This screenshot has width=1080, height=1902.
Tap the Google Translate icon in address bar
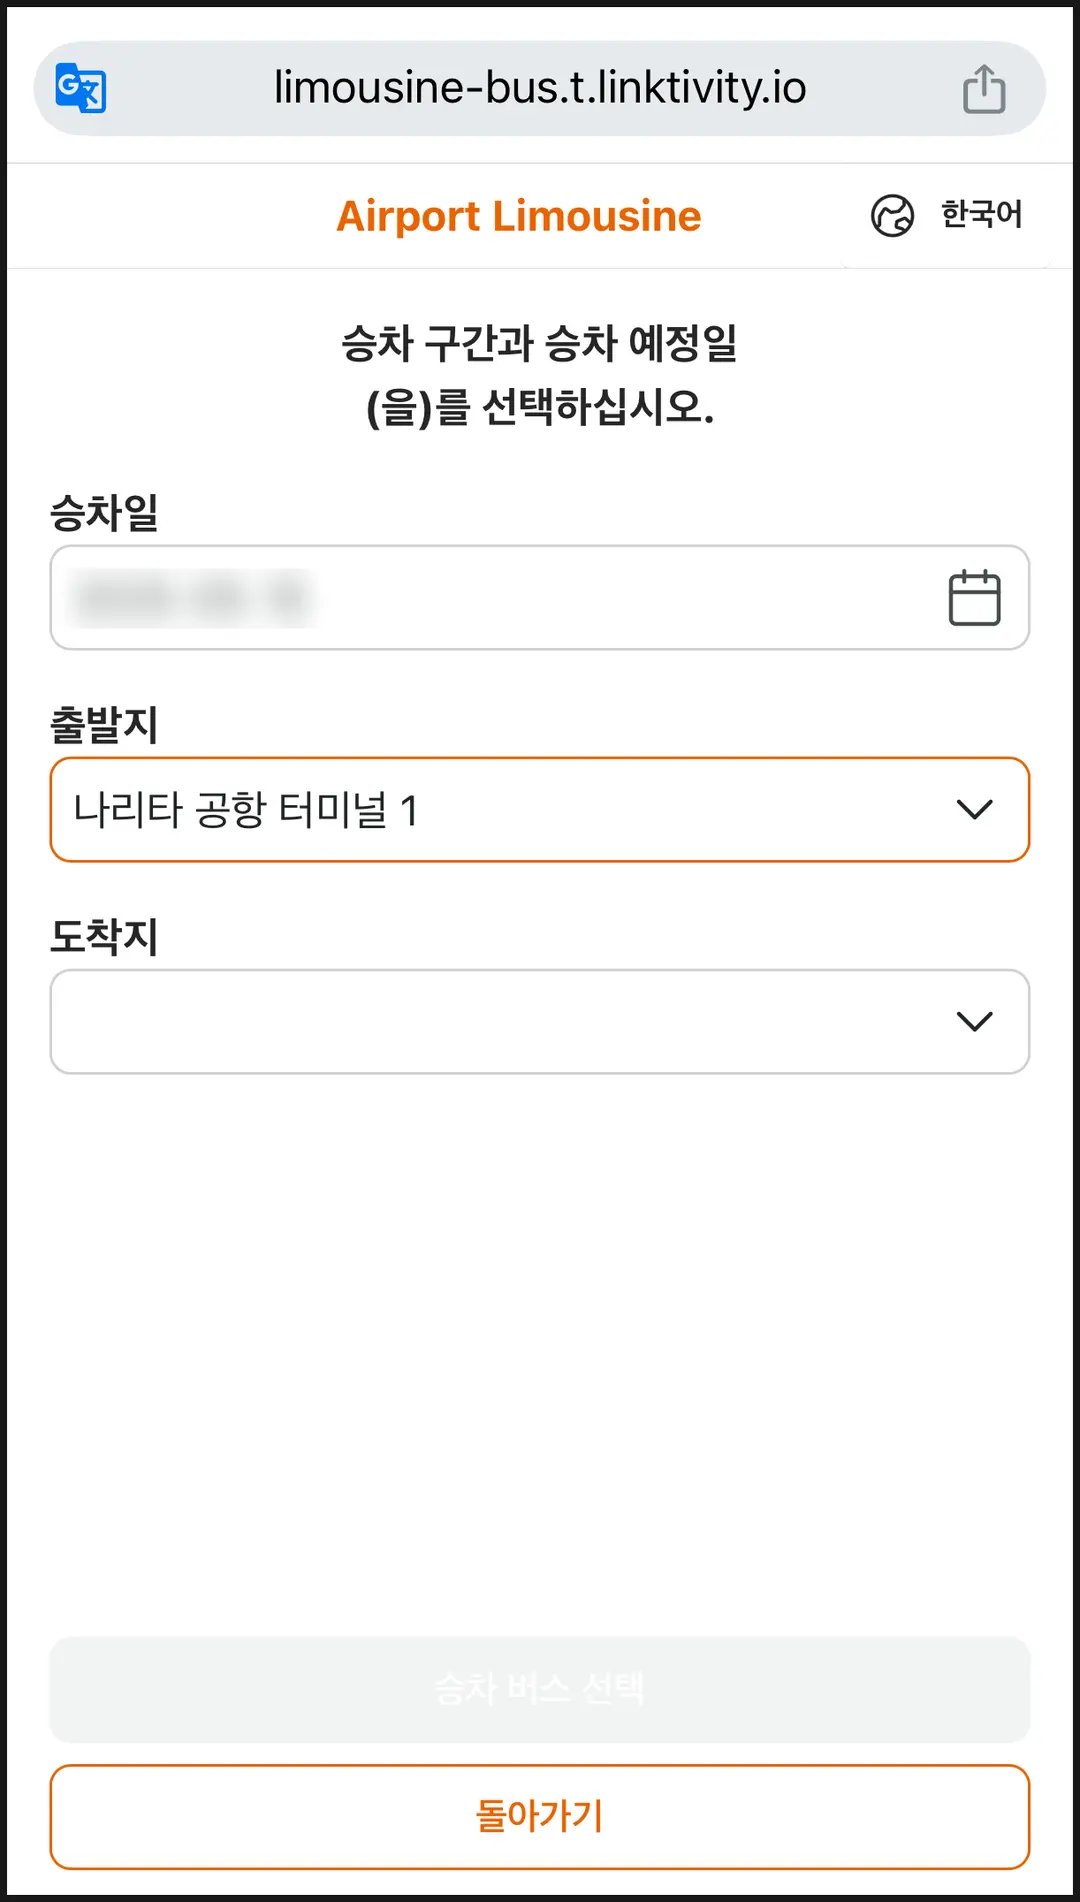81,88
